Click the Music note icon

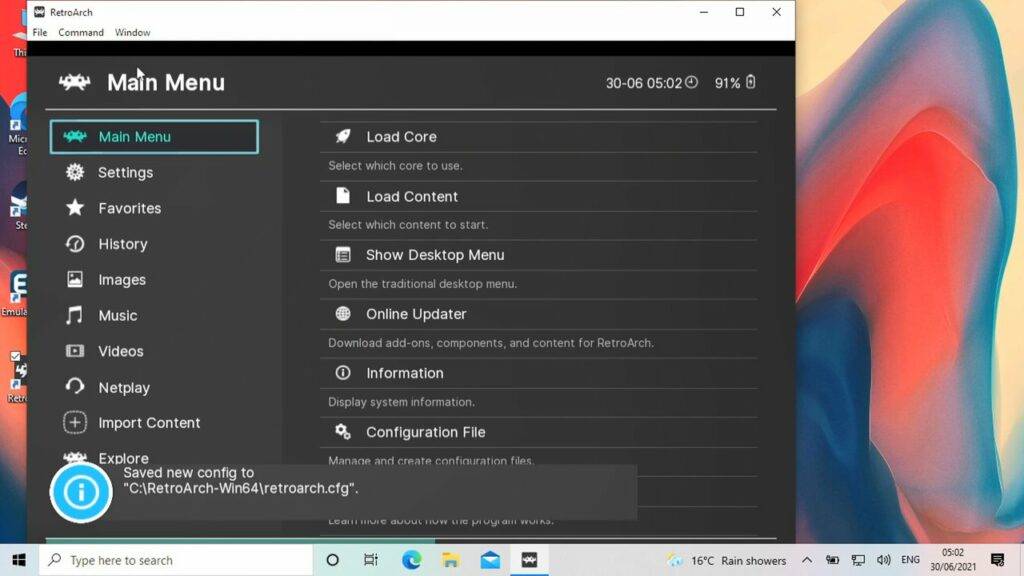(x=74, y=315)
